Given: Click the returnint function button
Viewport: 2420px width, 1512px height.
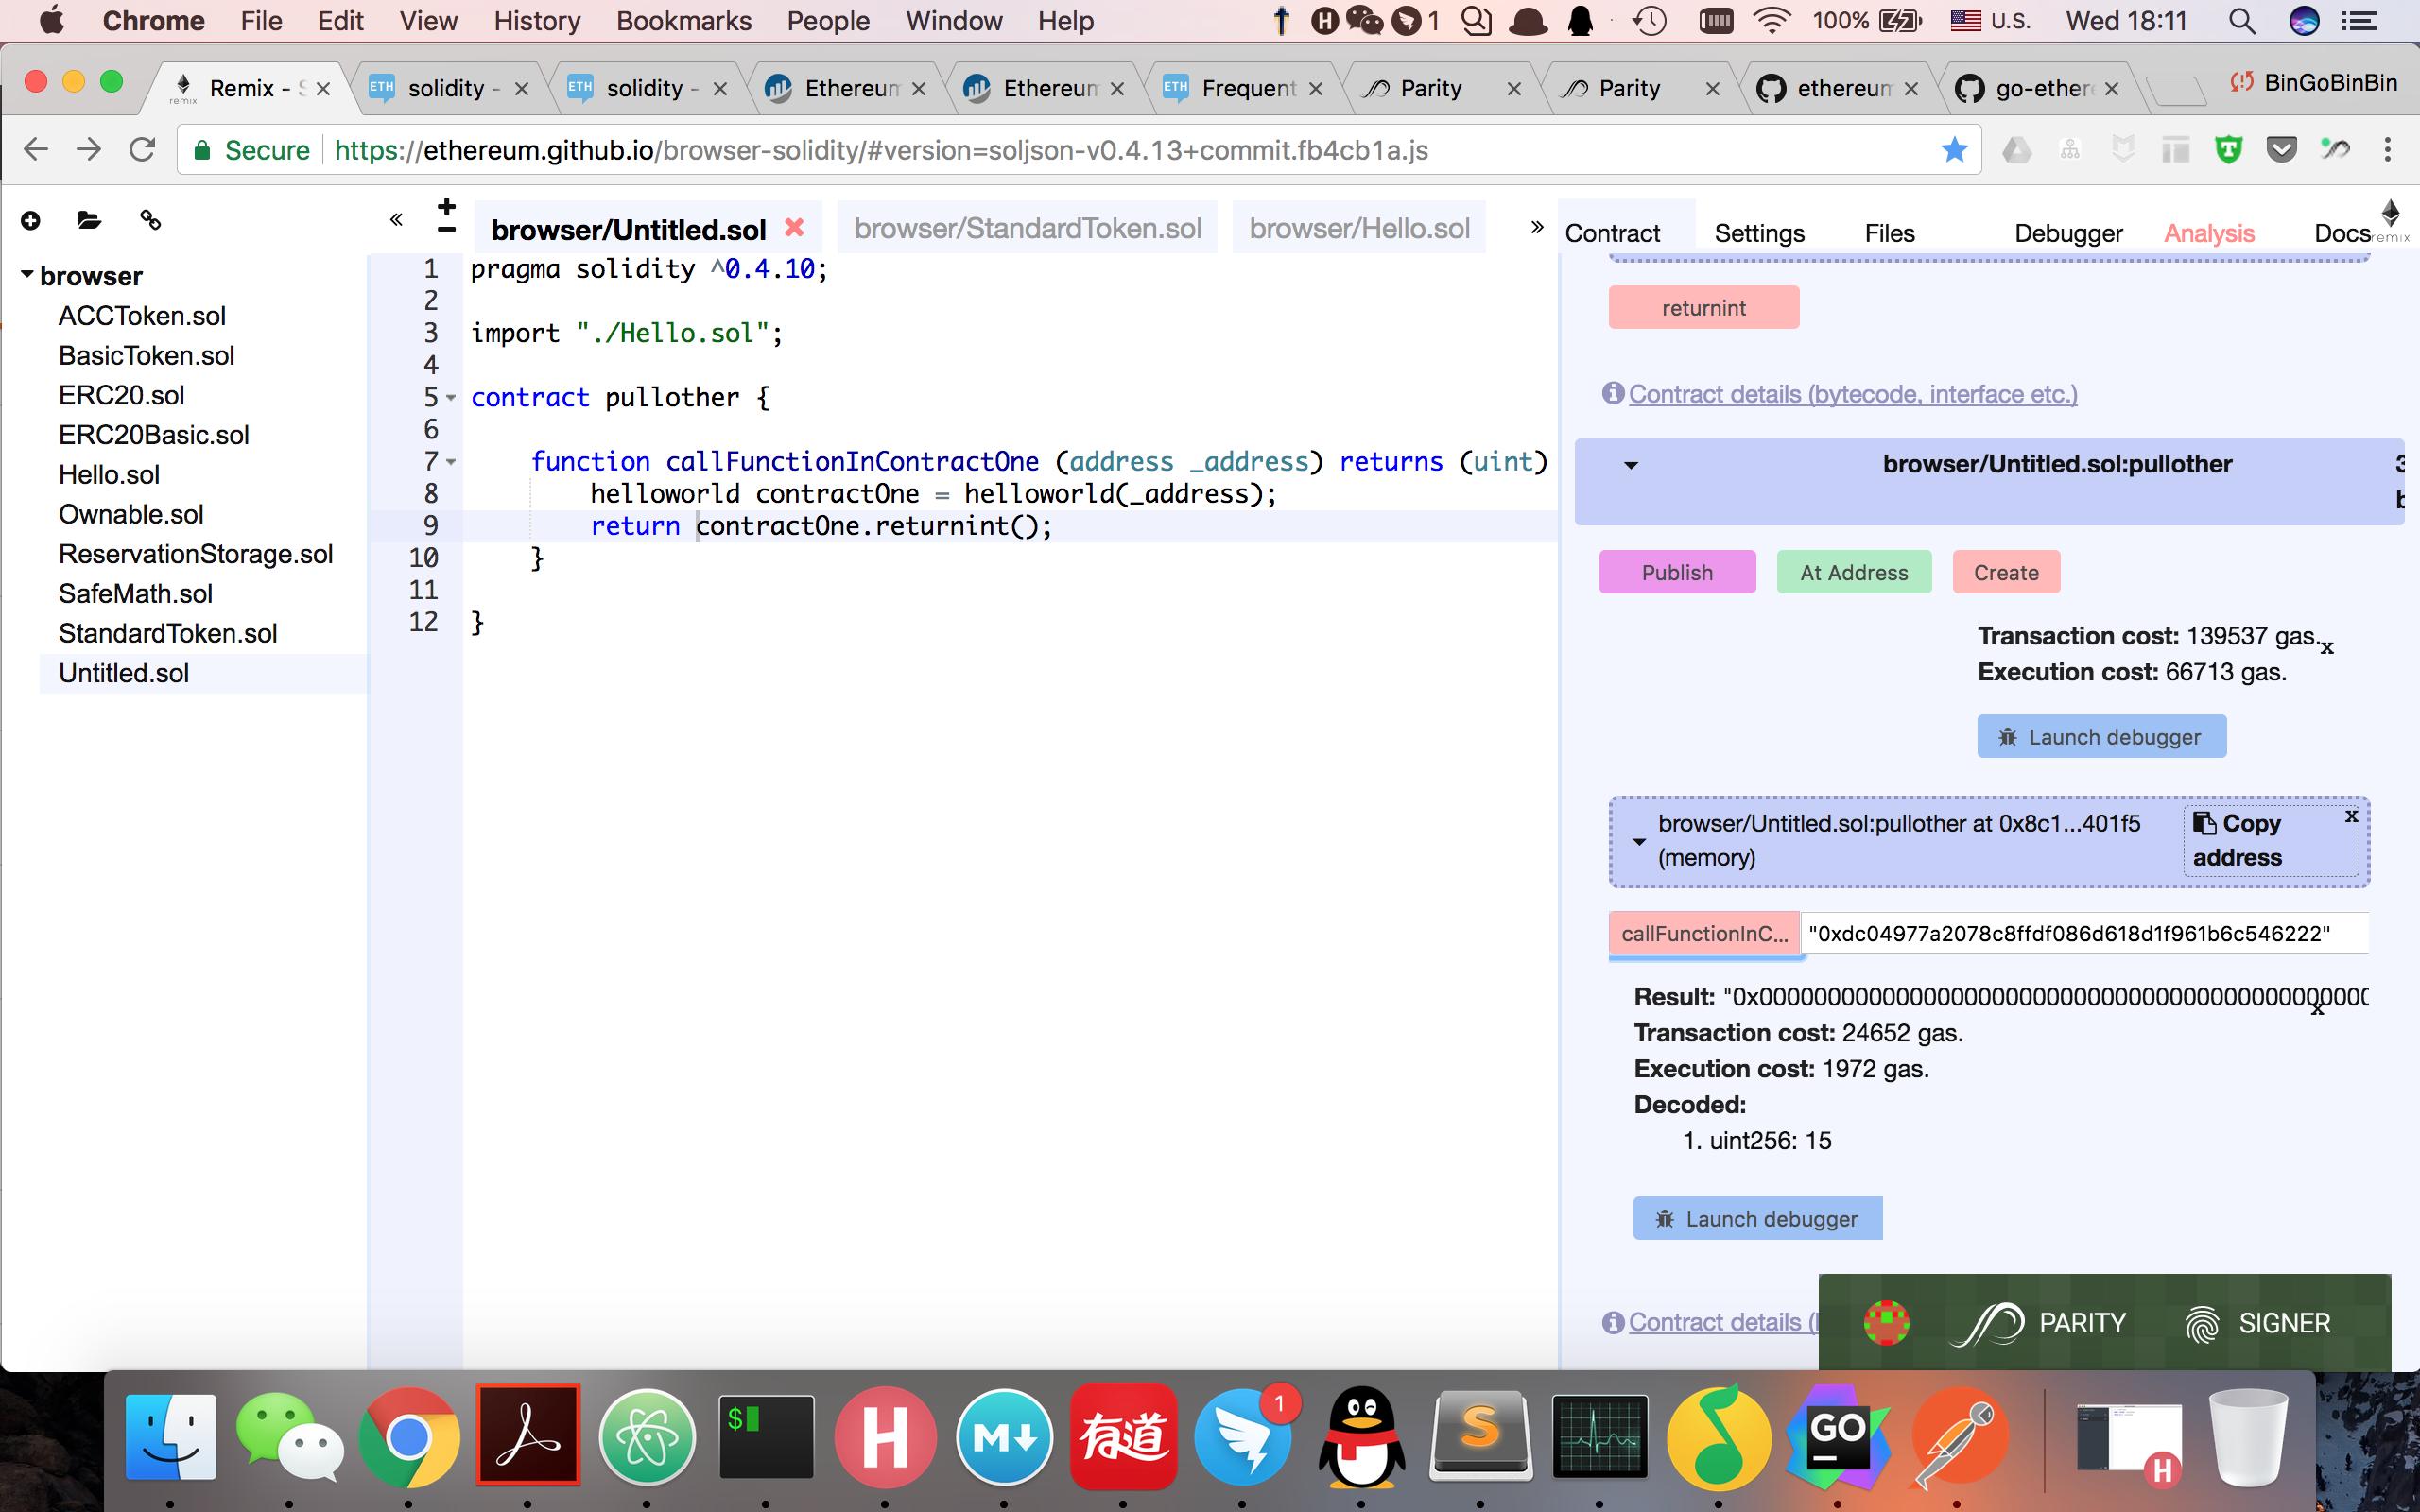Looking at the screenshot, I should point(1704,307).
